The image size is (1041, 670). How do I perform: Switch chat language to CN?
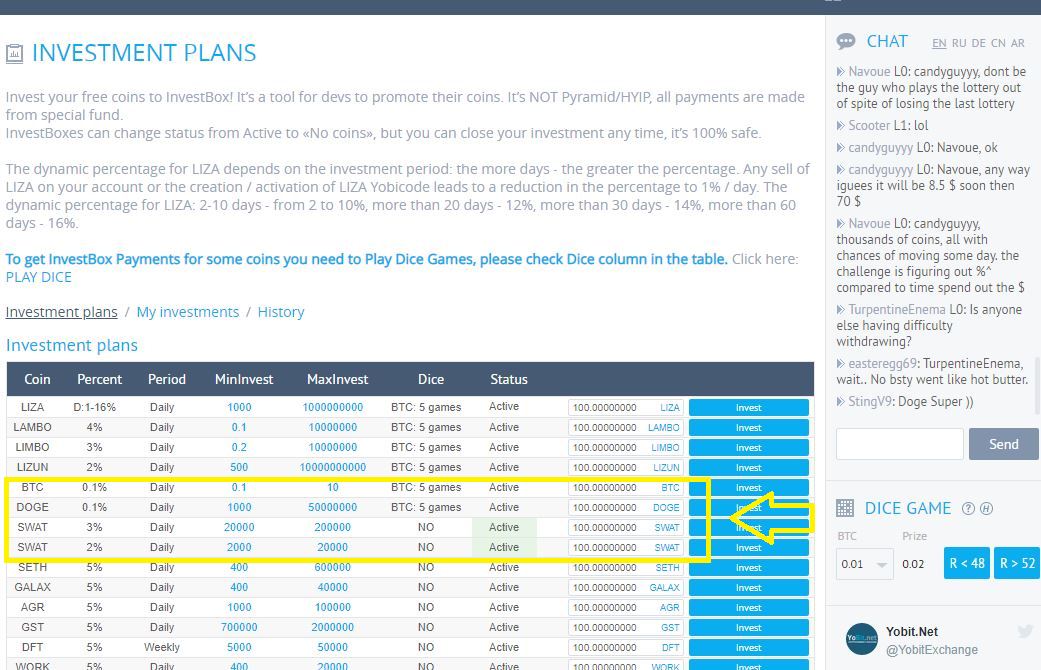click(998, 43)
